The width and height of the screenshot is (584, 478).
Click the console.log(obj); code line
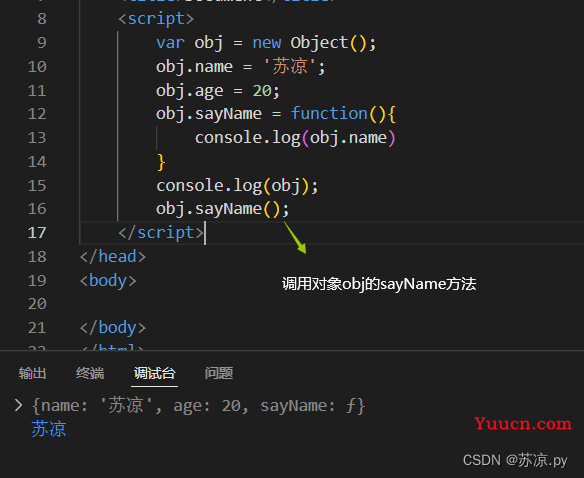(x=237, y=186)
